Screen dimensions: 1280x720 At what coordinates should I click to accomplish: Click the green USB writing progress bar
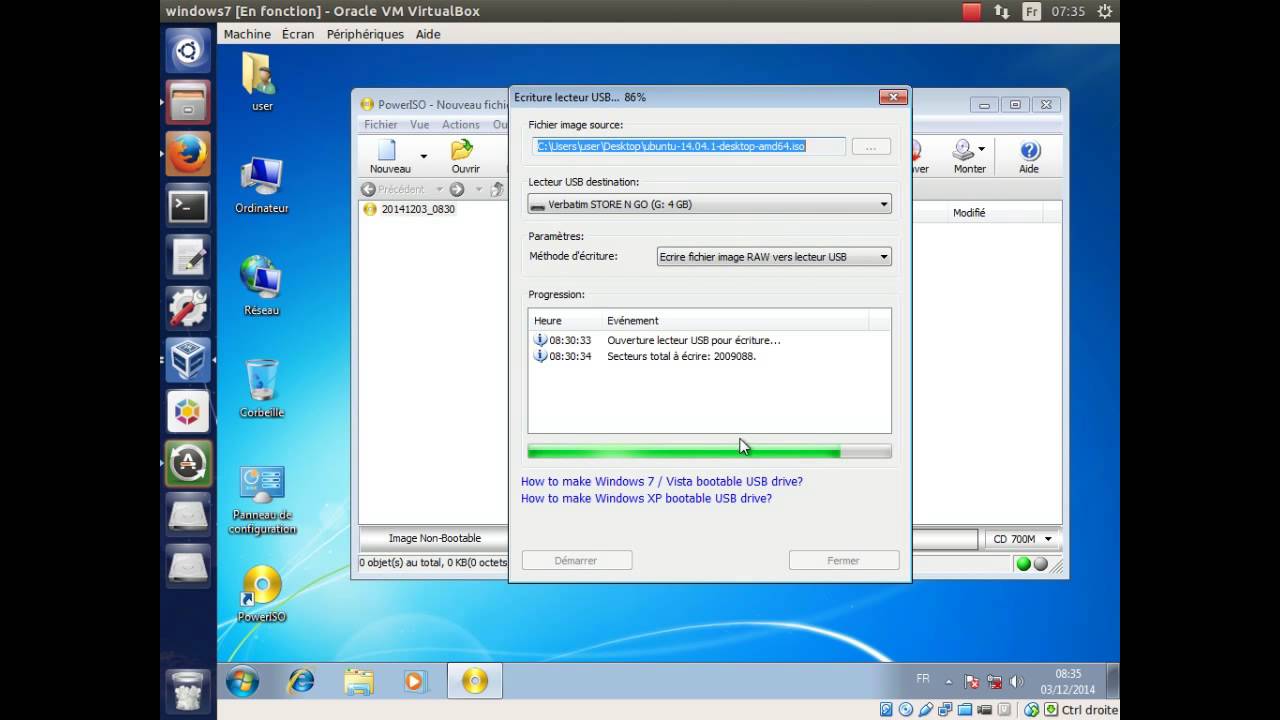coord(709,452)
